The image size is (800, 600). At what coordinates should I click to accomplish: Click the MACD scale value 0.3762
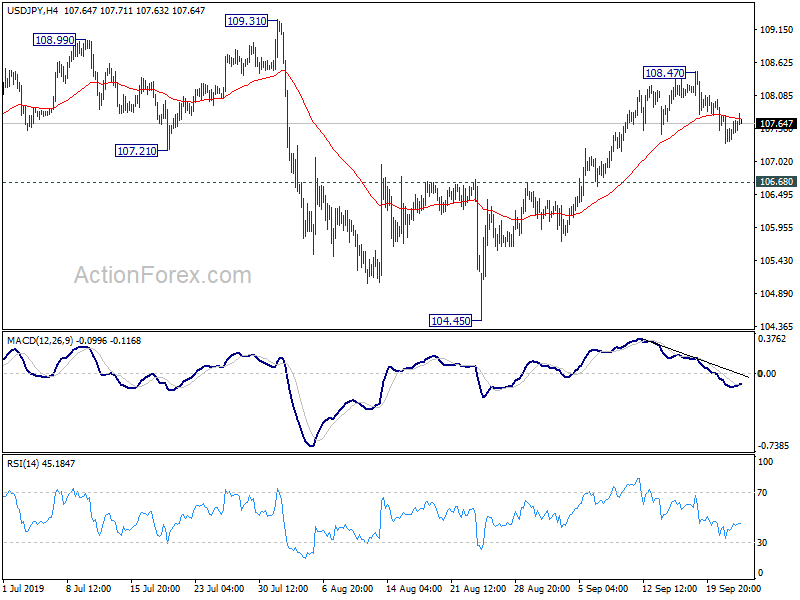(772, 339)
